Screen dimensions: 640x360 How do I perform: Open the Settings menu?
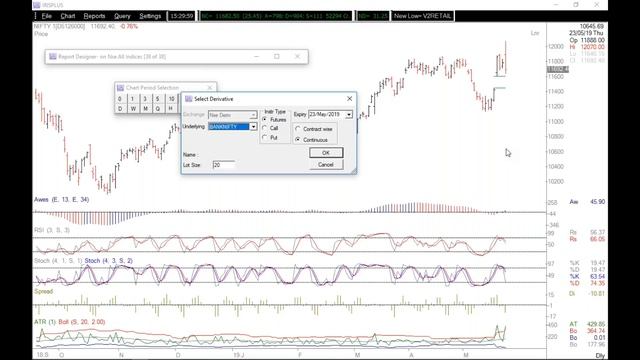[x=150, y=16]
